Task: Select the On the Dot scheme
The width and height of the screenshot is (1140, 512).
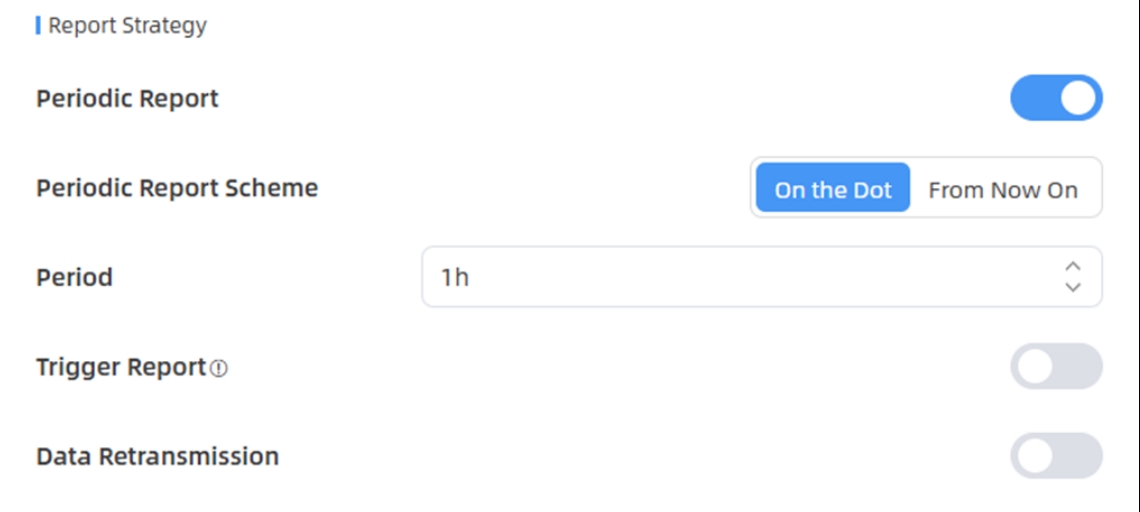Action: [x=832, y=188]
